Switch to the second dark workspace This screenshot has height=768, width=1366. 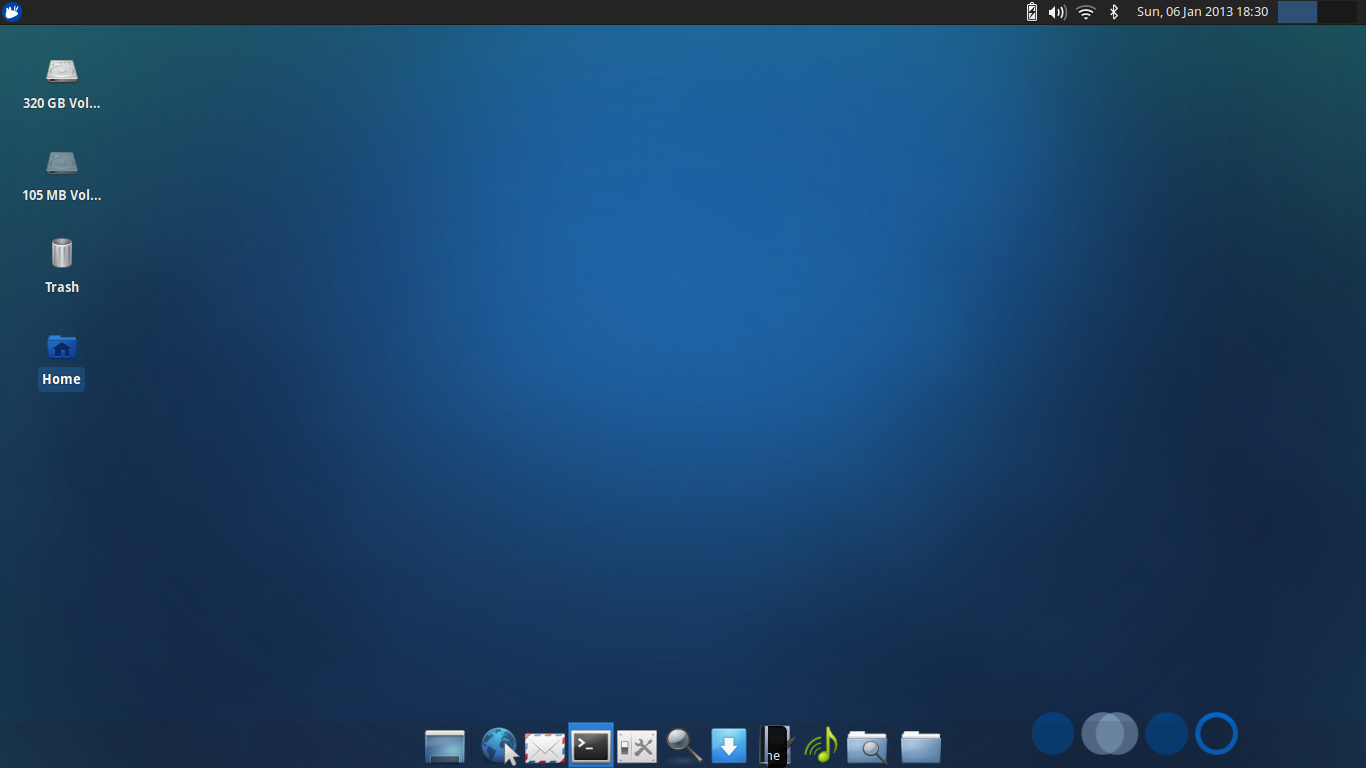[x=1336, y=12]
